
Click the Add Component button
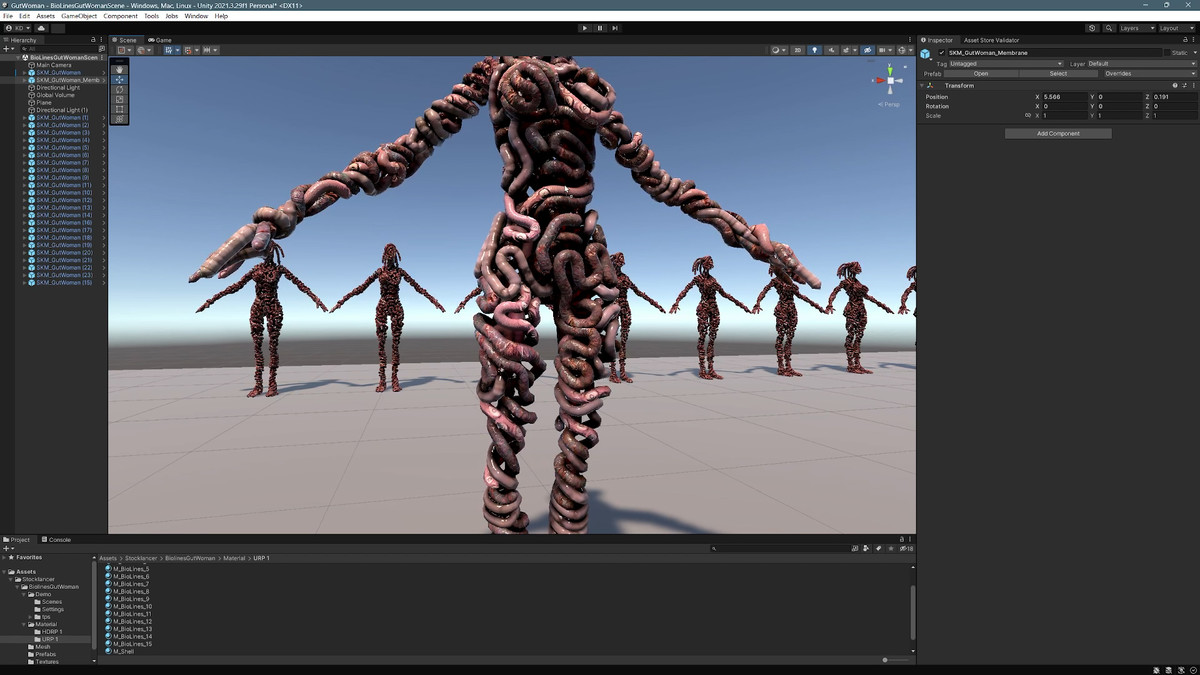(x=1058, y=133)
